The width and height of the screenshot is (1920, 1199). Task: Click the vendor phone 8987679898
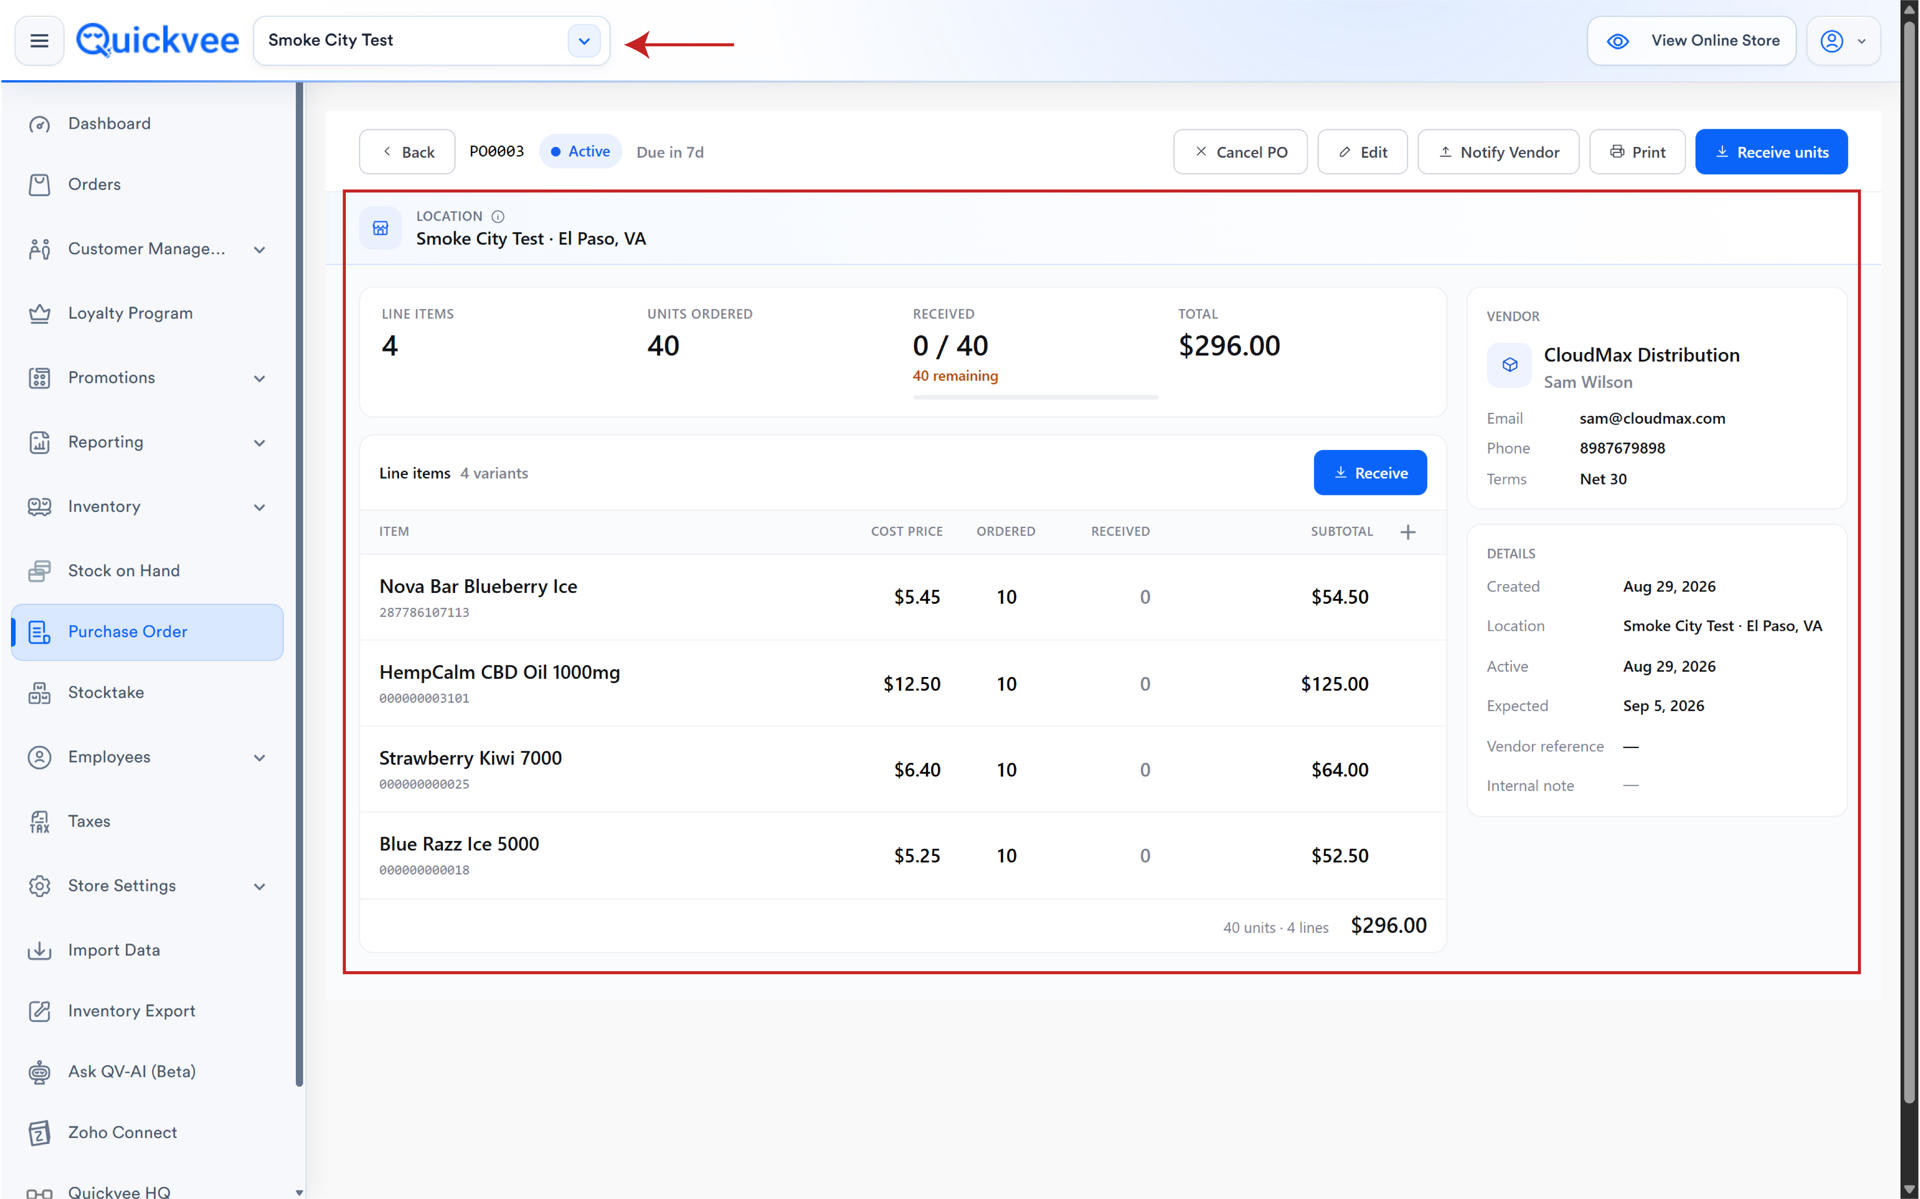point(1622,449)
